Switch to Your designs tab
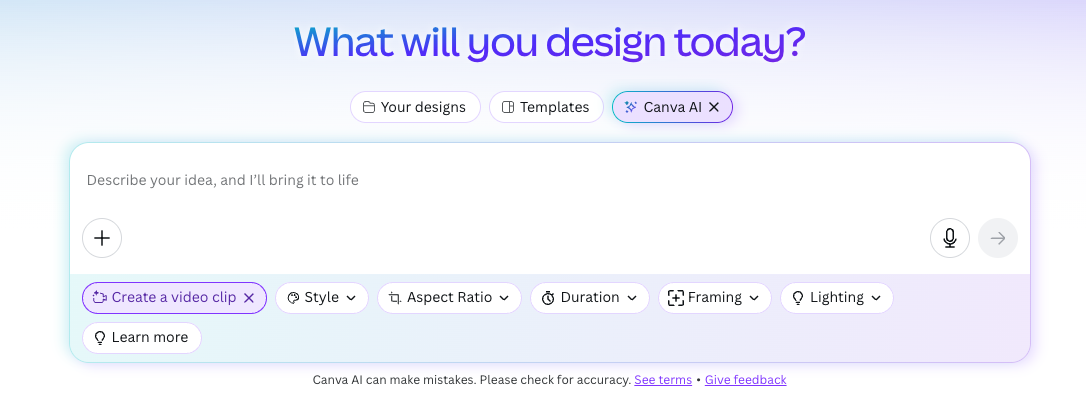Screen dimensions: 1086x415 coord(415,107)
